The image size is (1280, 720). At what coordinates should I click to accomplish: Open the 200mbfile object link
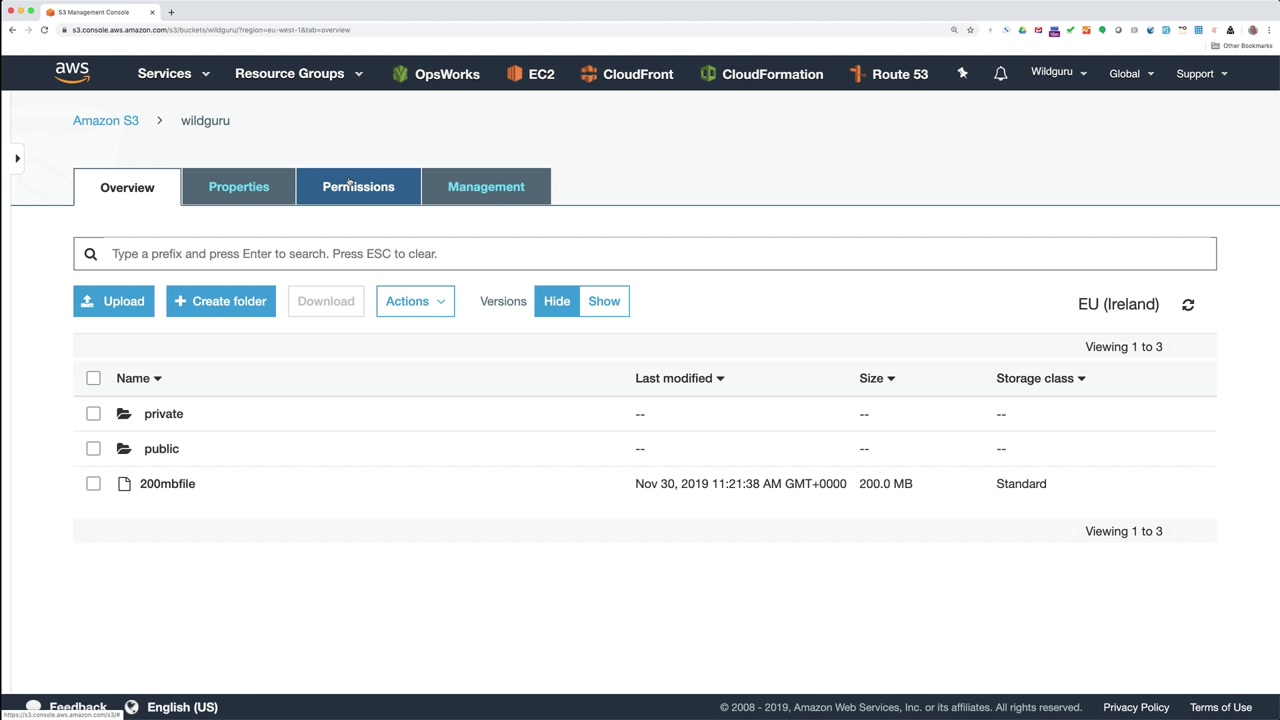click(167, 484)
